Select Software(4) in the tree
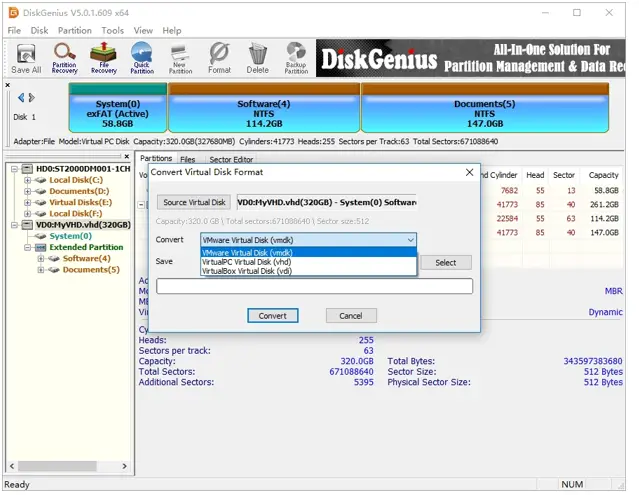The height and width of the screenshot is (495, 639). click(x=86, y=258)
